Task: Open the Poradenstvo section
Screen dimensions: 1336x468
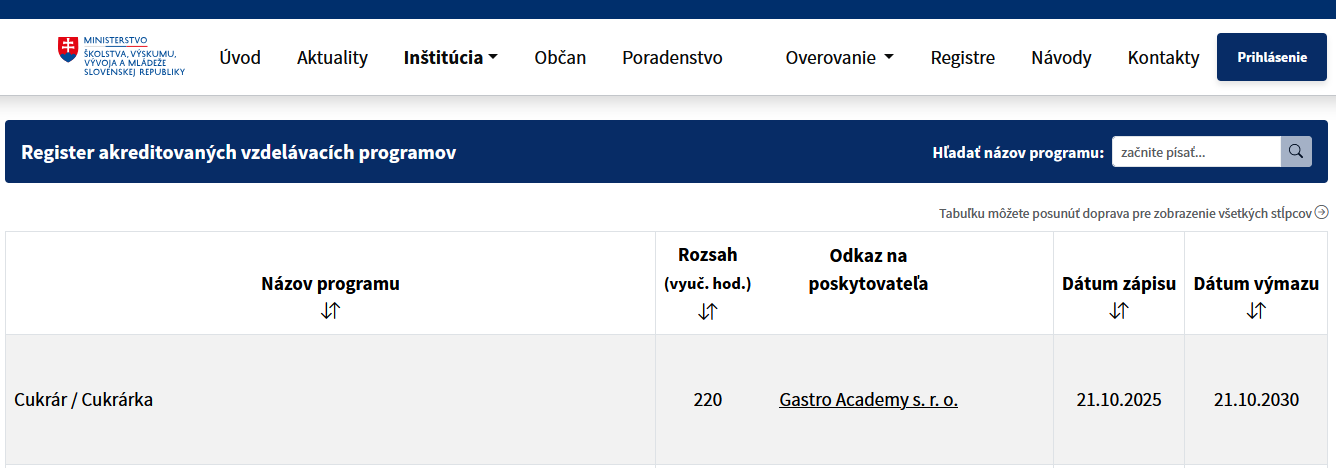Action: (x=672, y=57)
